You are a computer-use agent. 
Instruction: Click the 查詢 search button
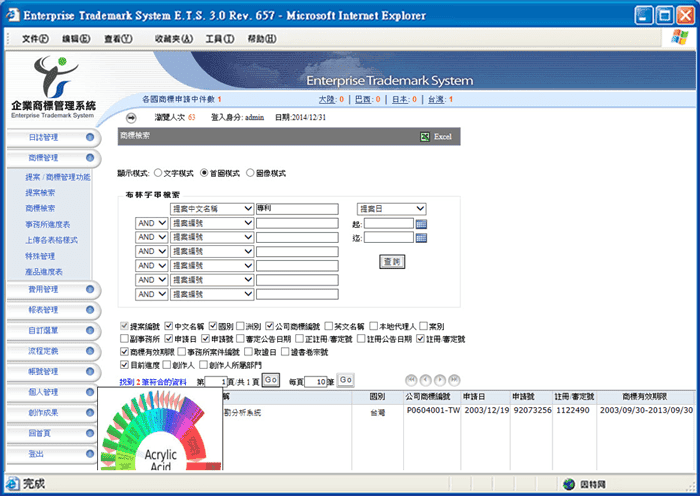point(392,261)
